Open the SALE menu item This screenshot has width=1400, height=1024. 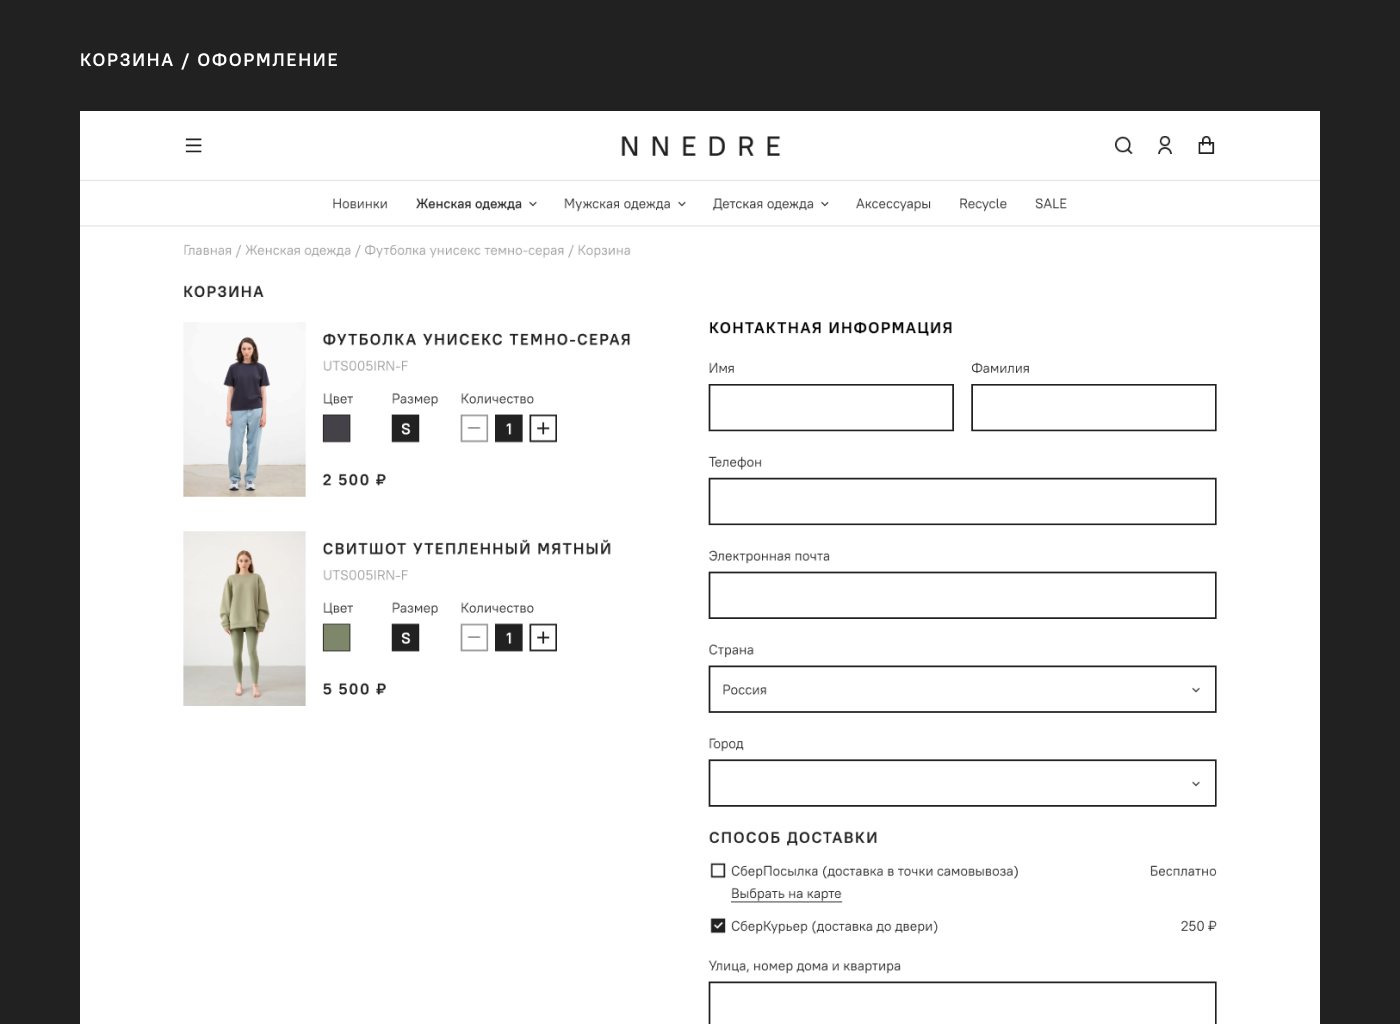[1050, 204]
